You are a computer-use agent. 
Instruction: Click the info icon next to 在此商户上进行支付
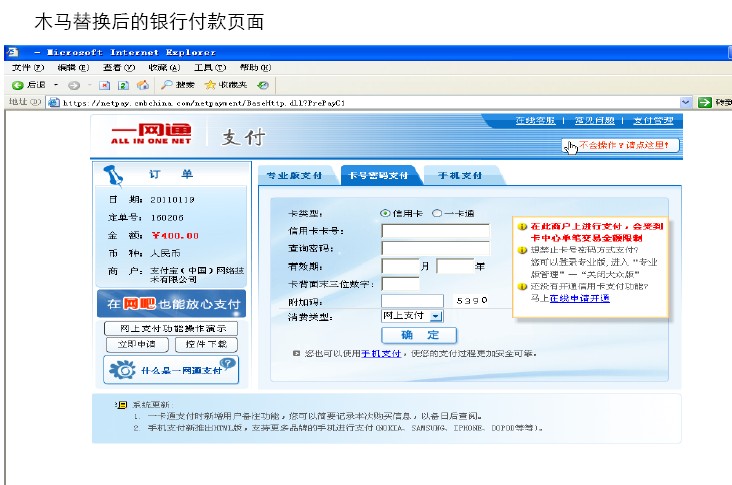(522, 227)
